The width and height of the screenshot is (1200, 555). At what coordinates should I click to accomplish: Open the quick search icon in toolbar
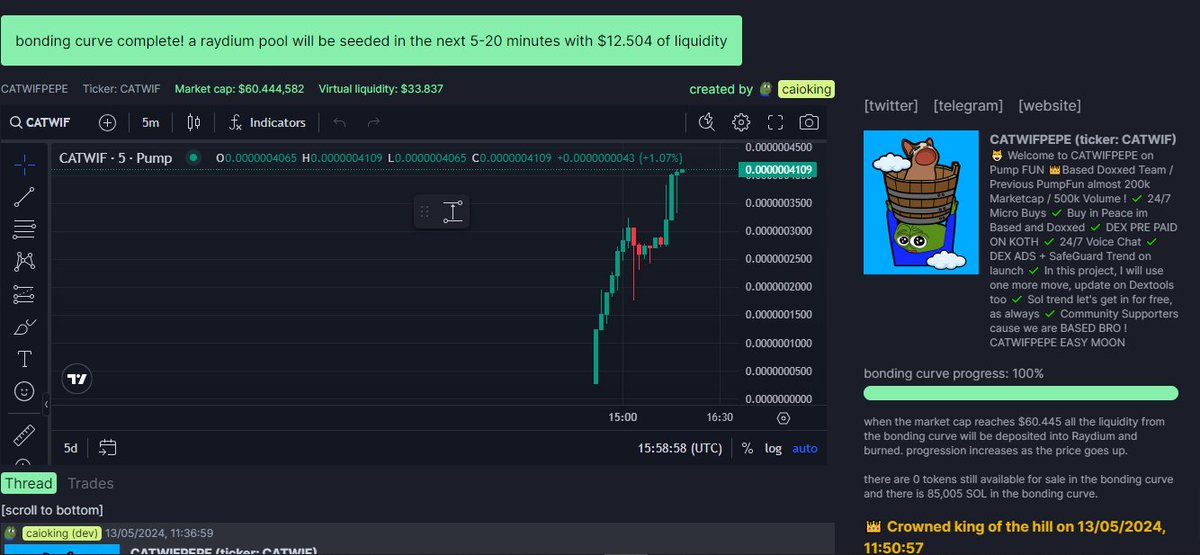707,122
